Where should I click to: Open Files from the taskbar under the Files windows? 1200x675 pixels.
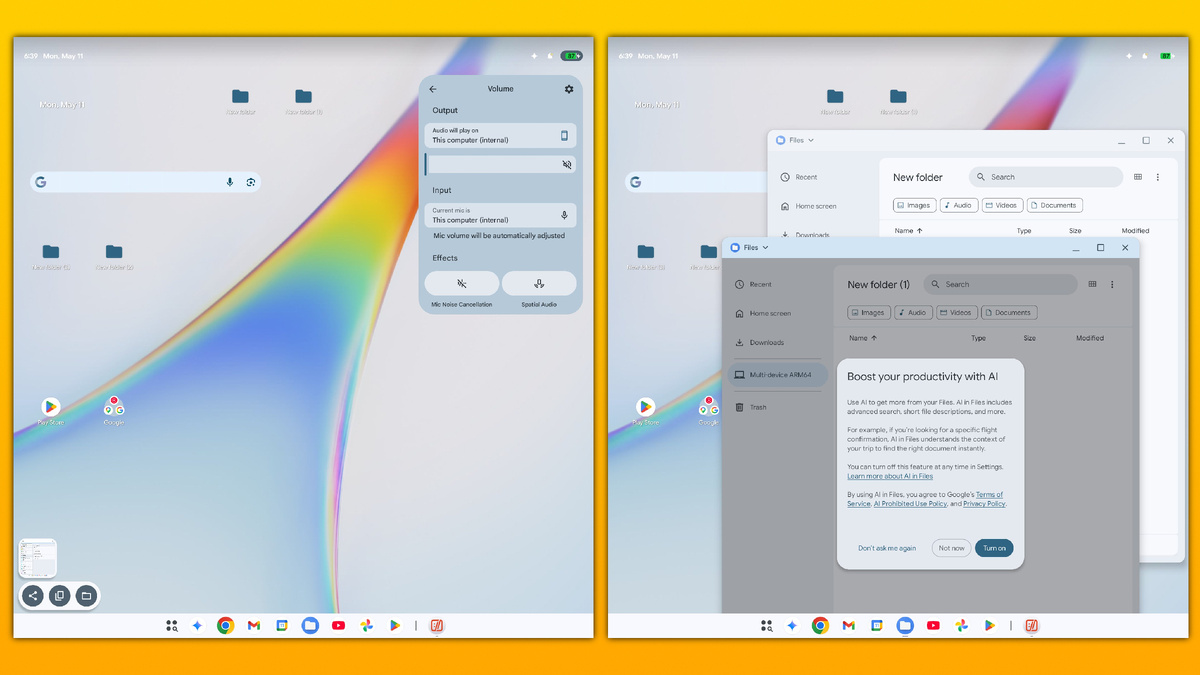tap(905, 625)
